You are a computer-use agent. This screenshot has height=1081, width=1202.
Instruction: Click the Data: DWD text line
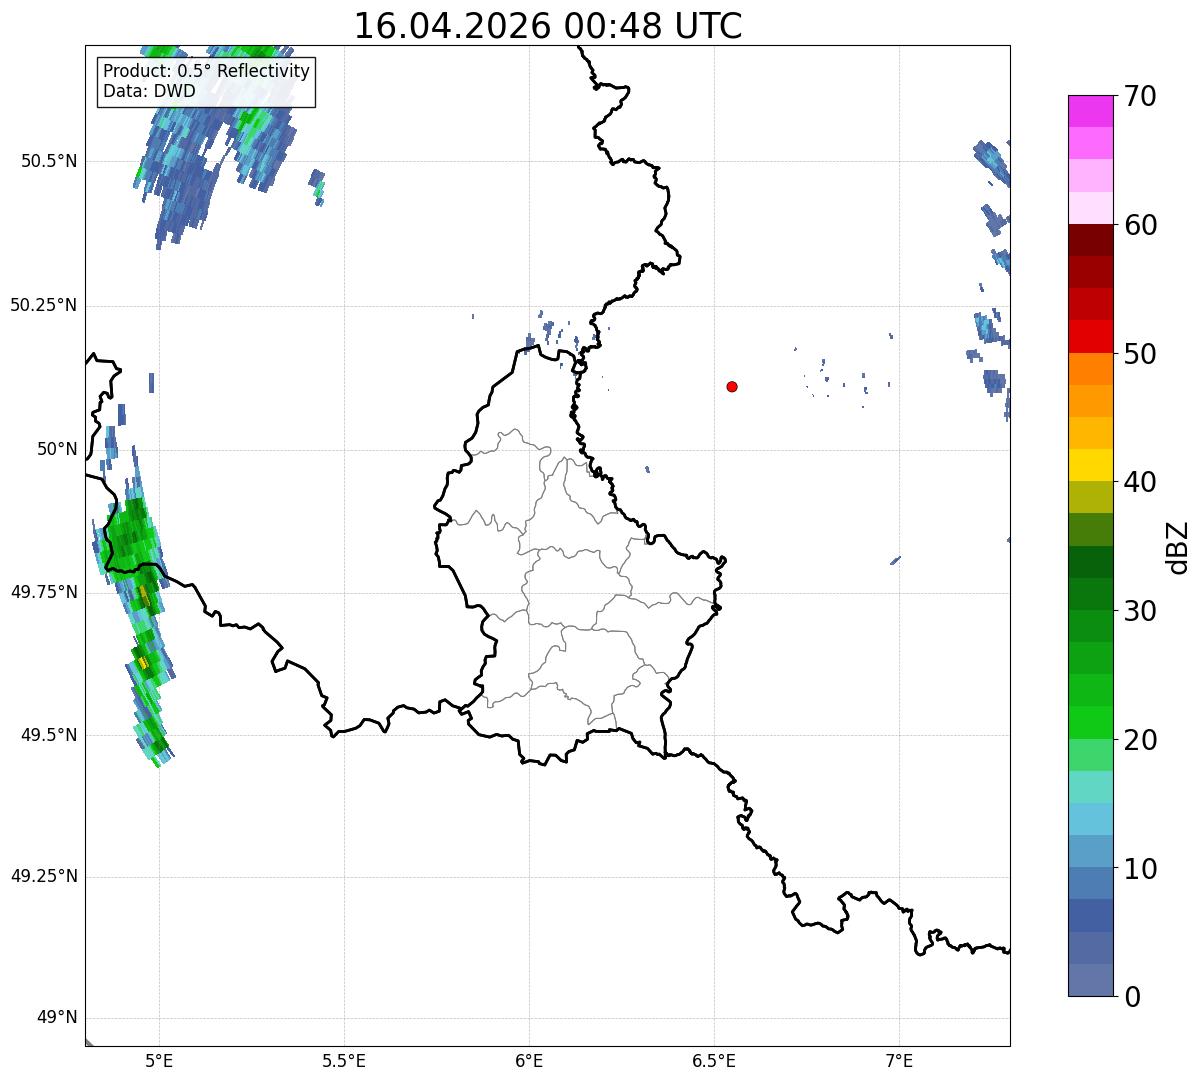coord(149,92)
